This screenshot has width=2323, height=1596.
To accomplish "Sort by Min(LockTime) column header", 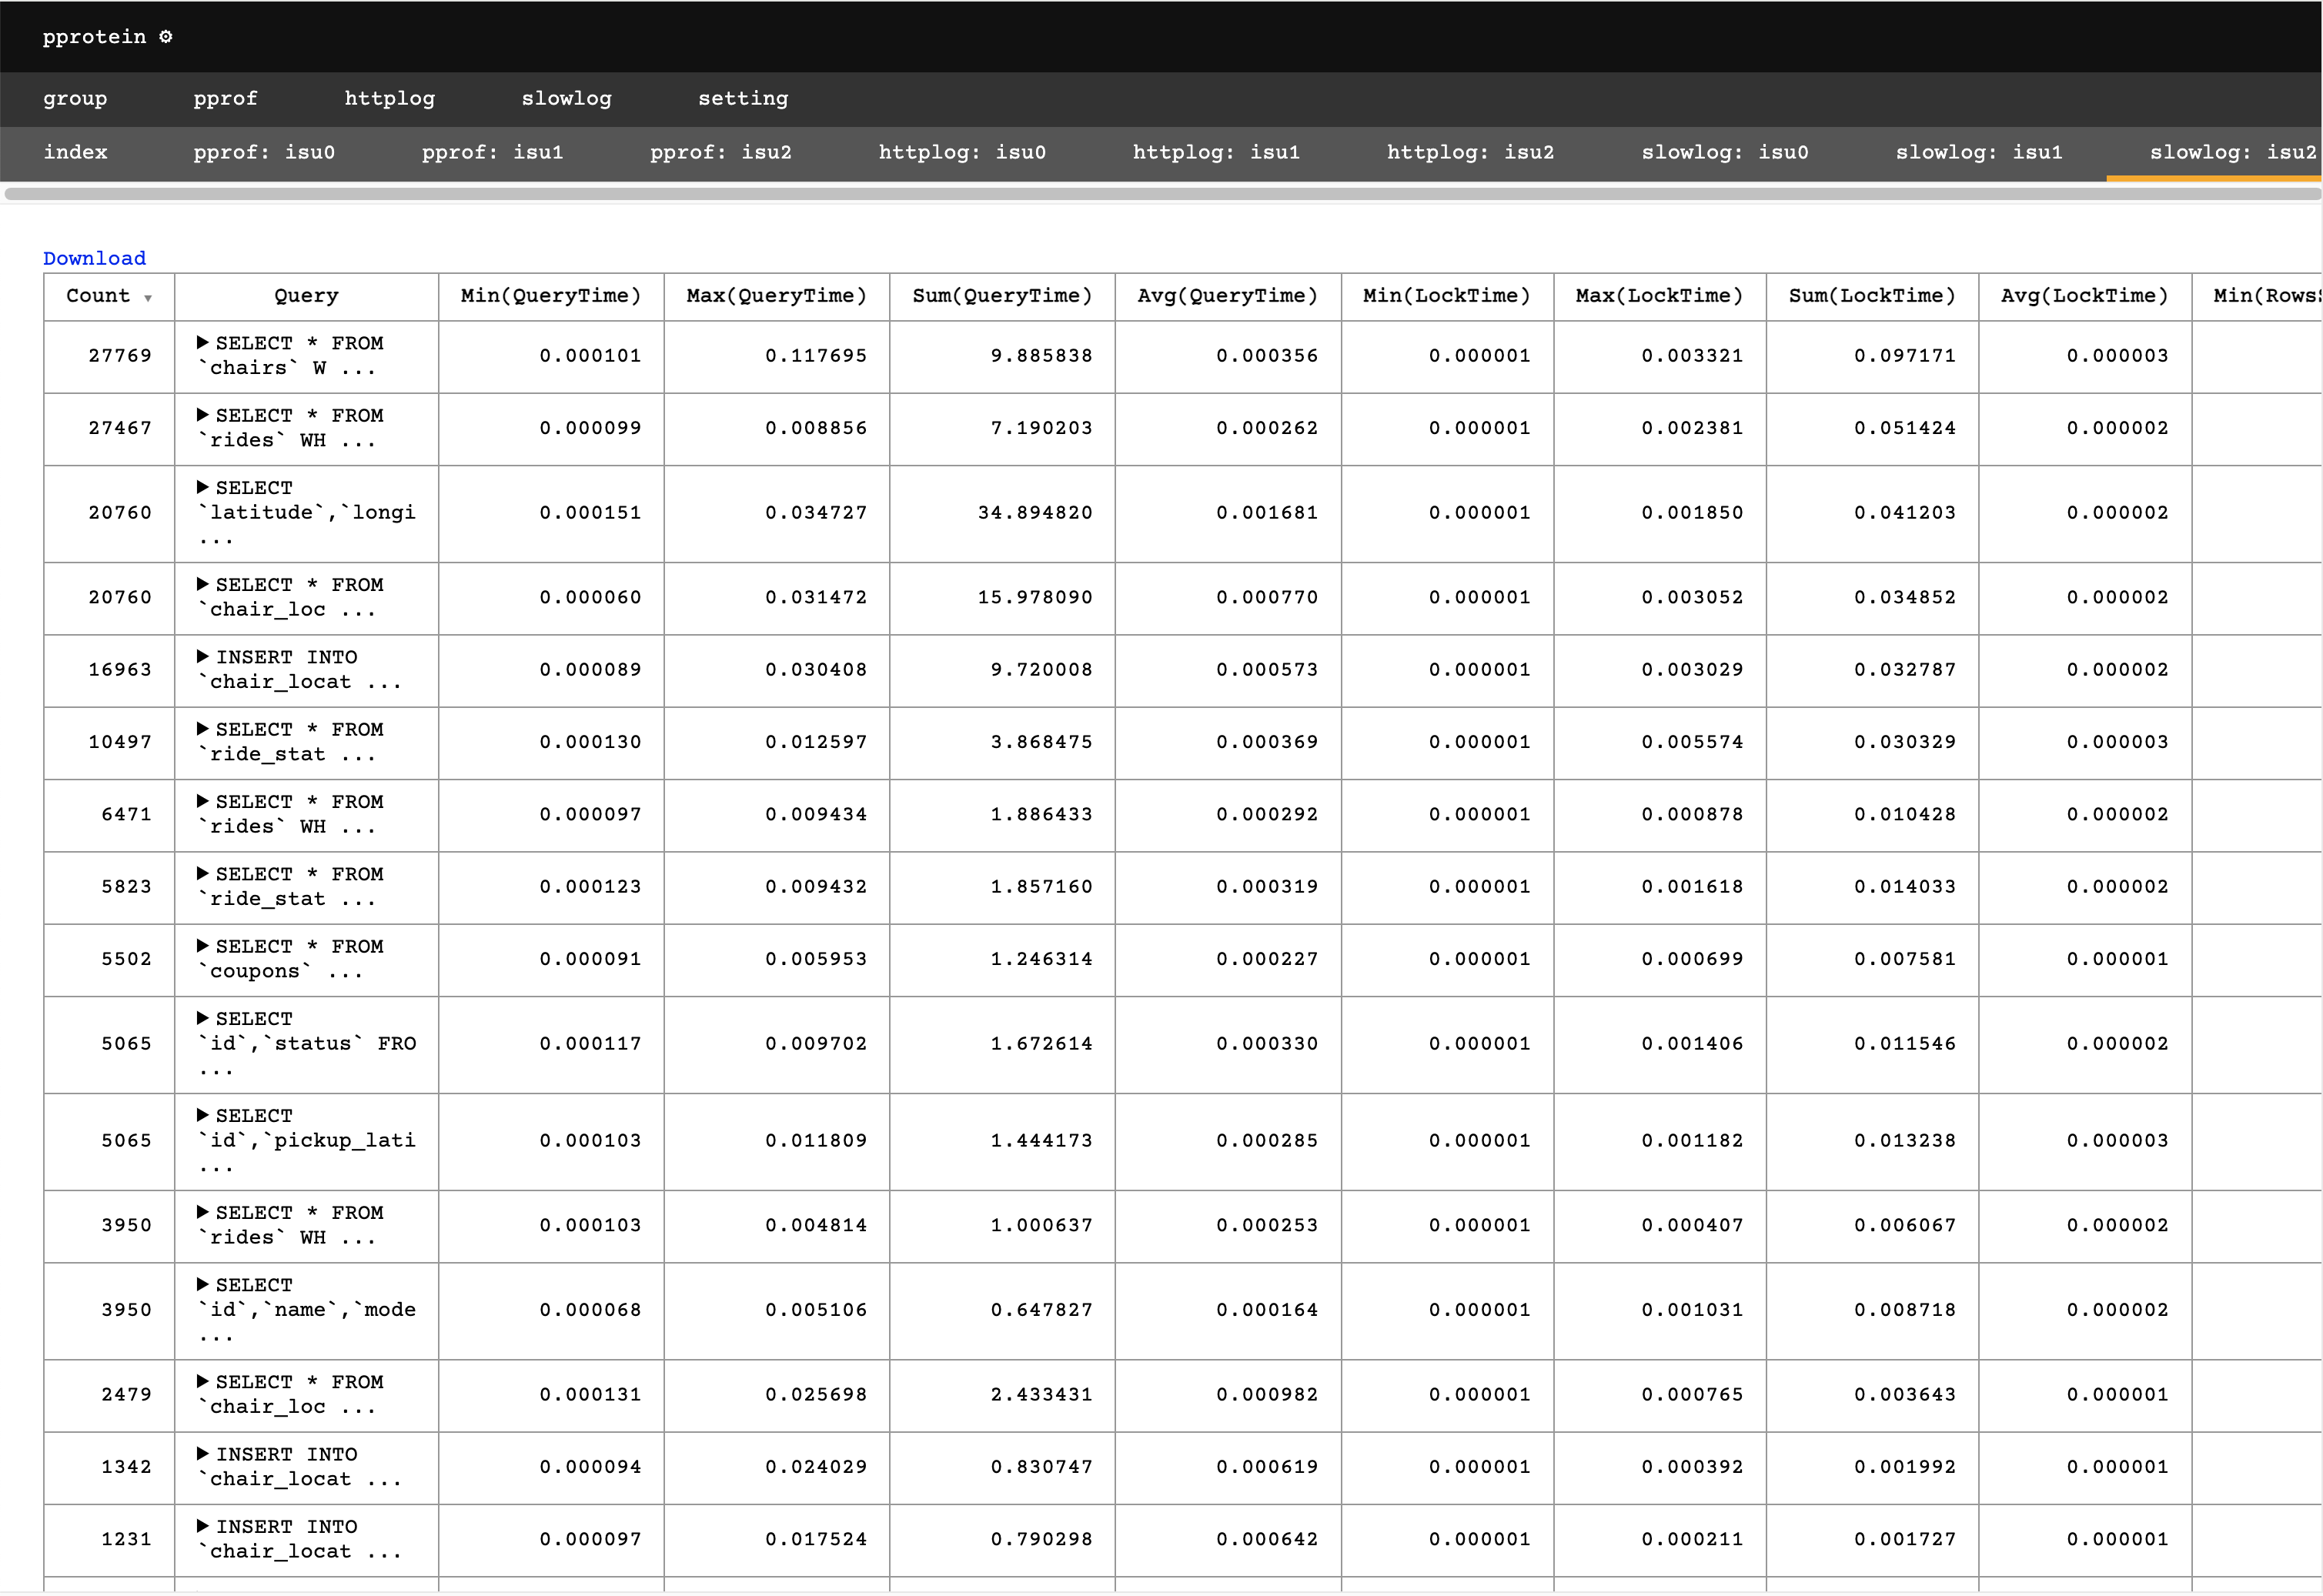I will pyautogui.click(x=1447, y=296).
